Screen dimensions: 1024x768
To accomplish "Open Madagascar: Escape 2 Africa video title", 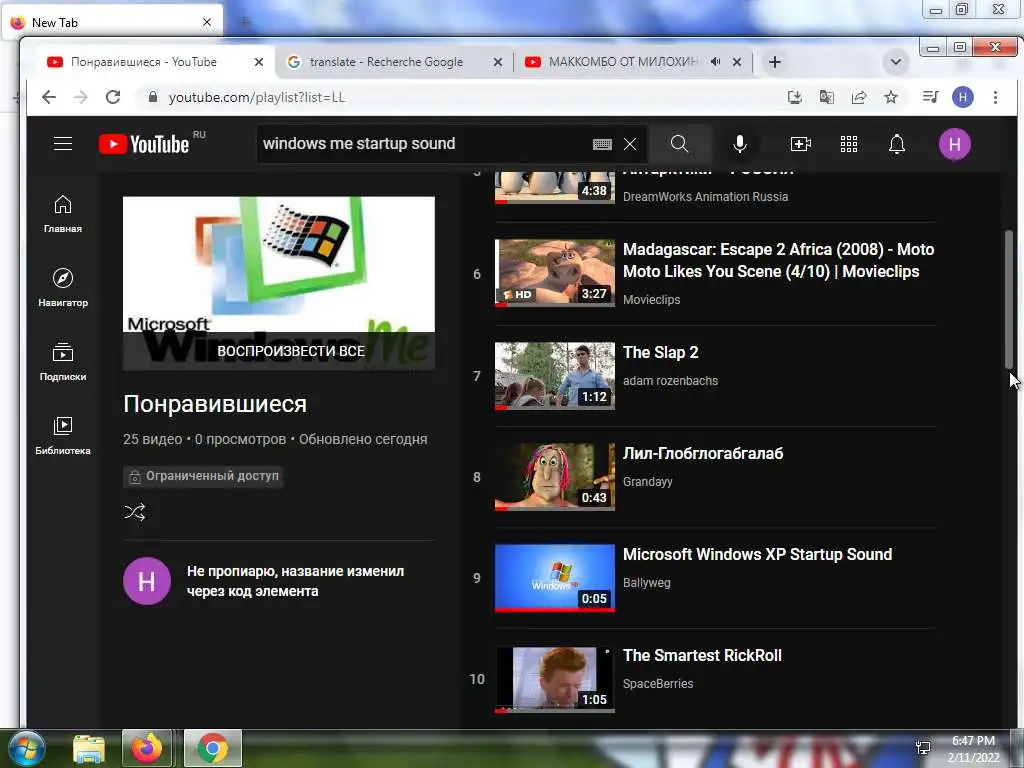I will click(778, 261).
